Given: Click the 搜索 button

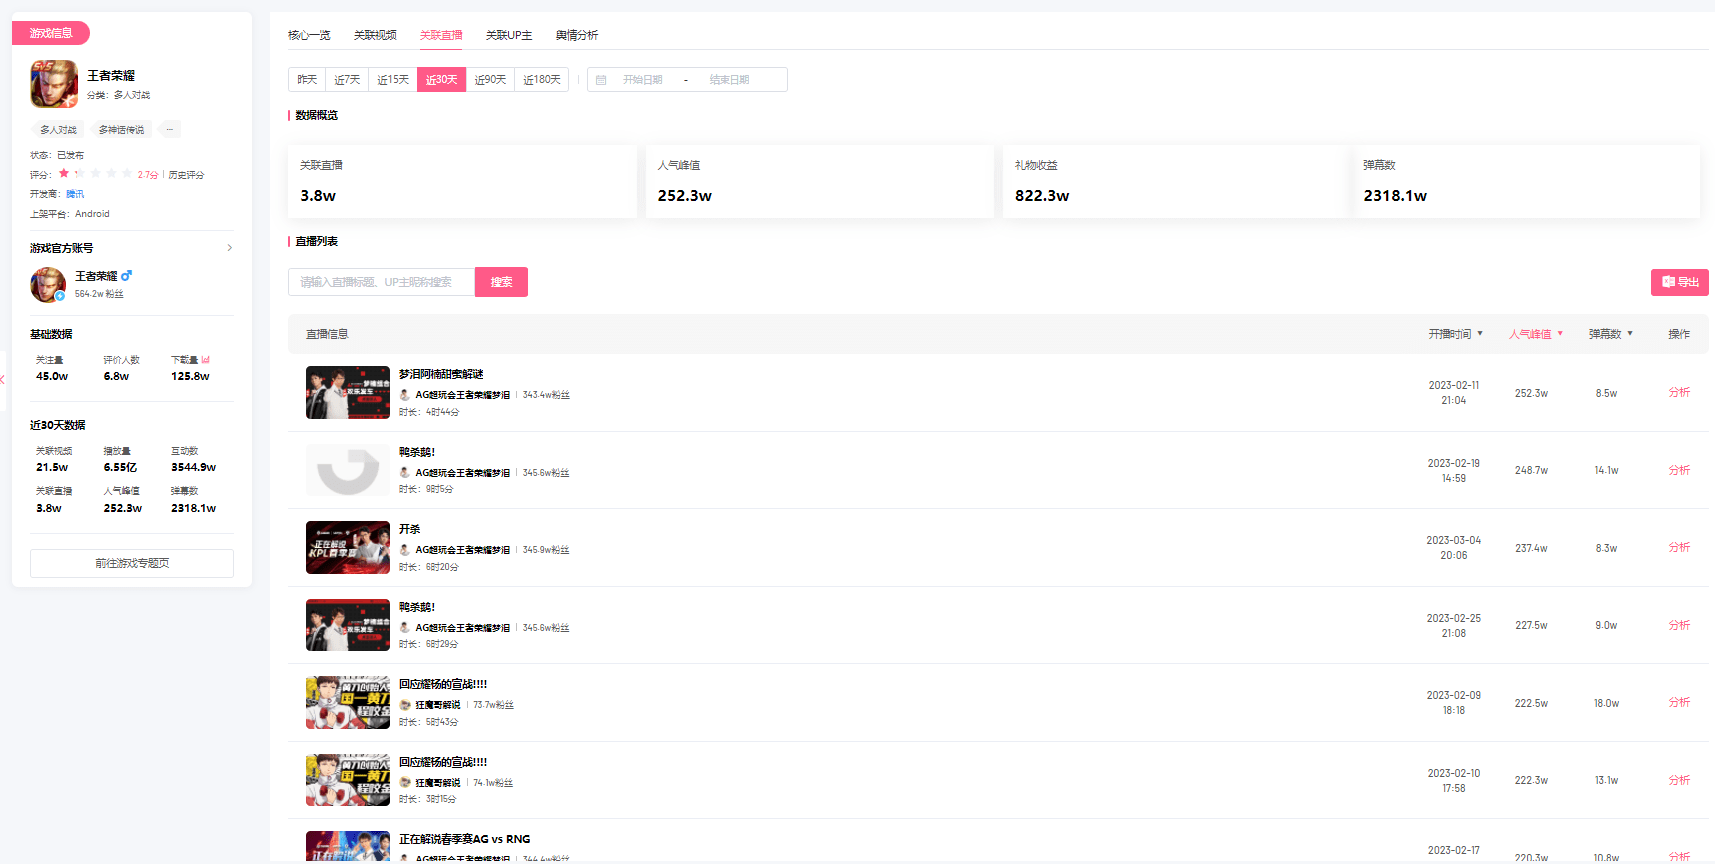Looking at the screenshot, I should pos(501,282).
